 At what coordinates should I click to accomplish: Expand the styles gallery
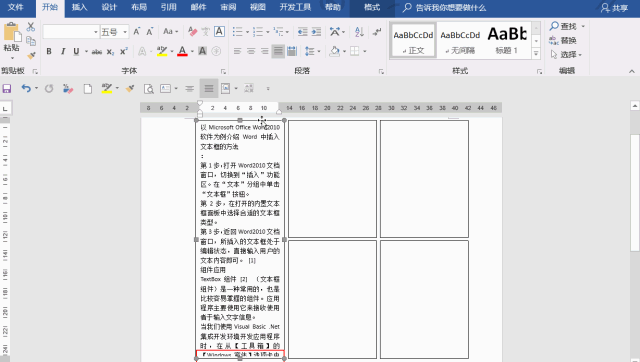coord(536,53)
